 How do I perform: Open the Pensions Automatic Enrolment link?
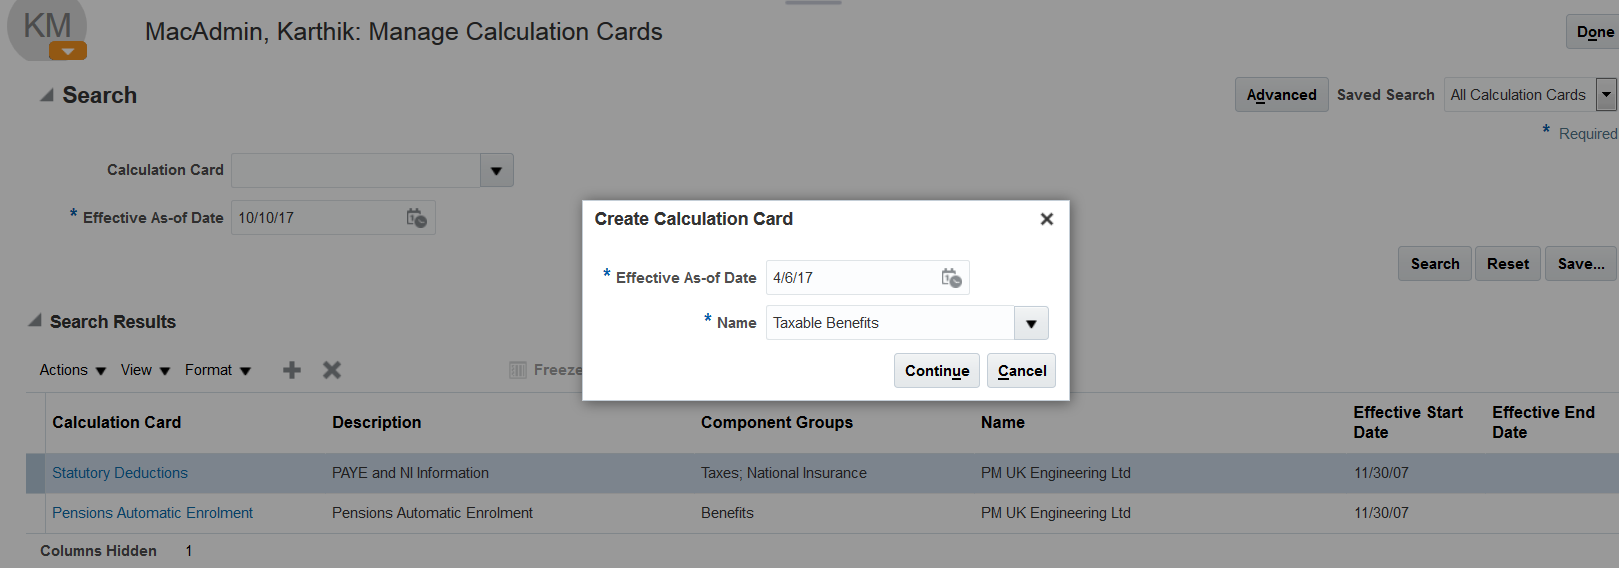pyautogui.click(x=152, y=513)
